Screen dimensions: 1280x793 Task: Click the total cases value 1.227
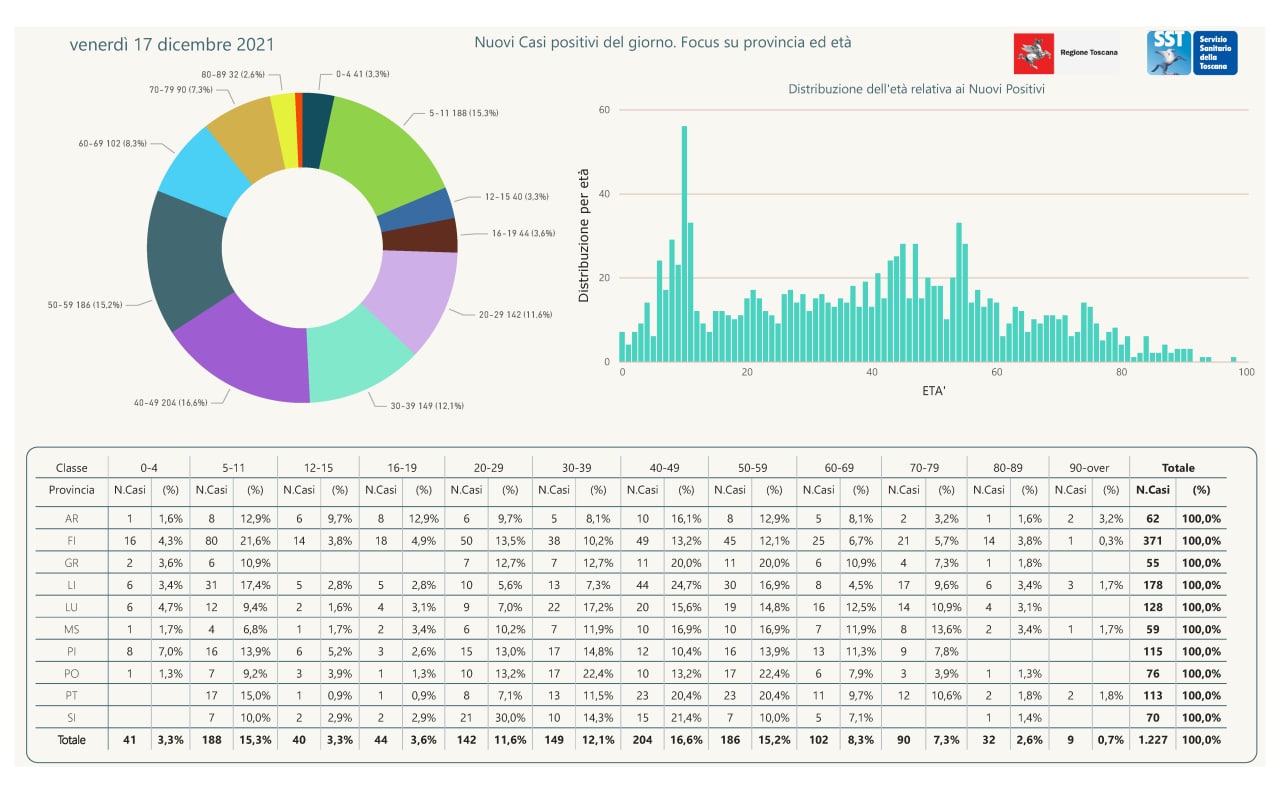[x=1152, y=740]
